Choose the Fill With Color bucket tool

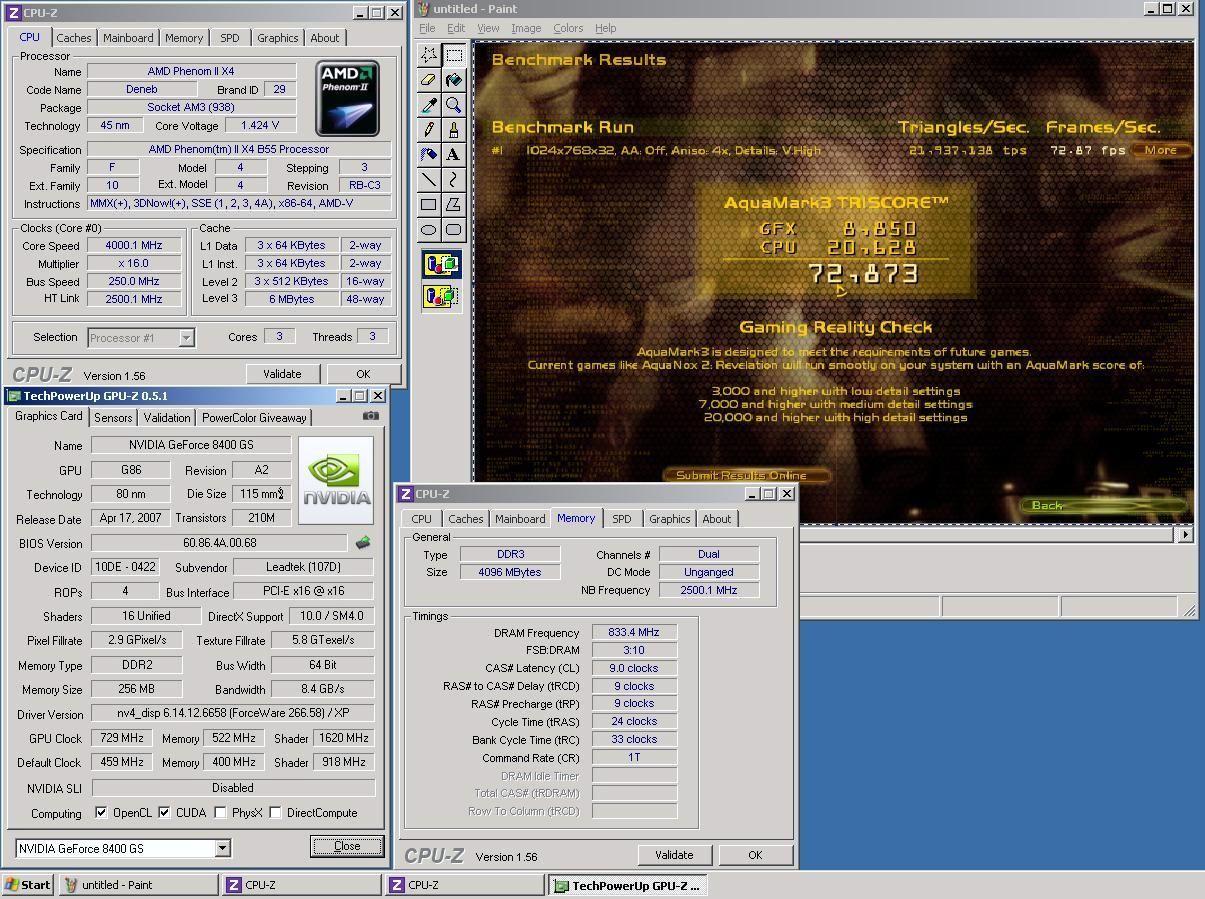(453, 80)
